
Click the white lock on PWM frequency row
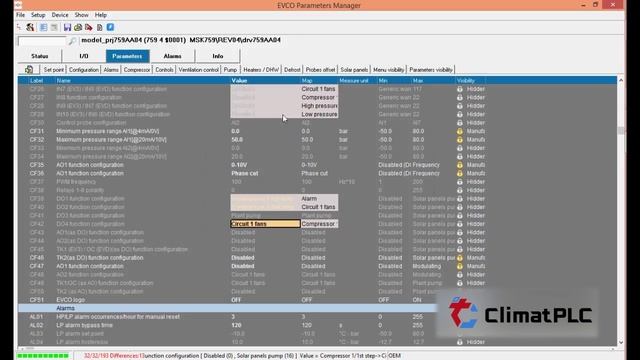460,182
